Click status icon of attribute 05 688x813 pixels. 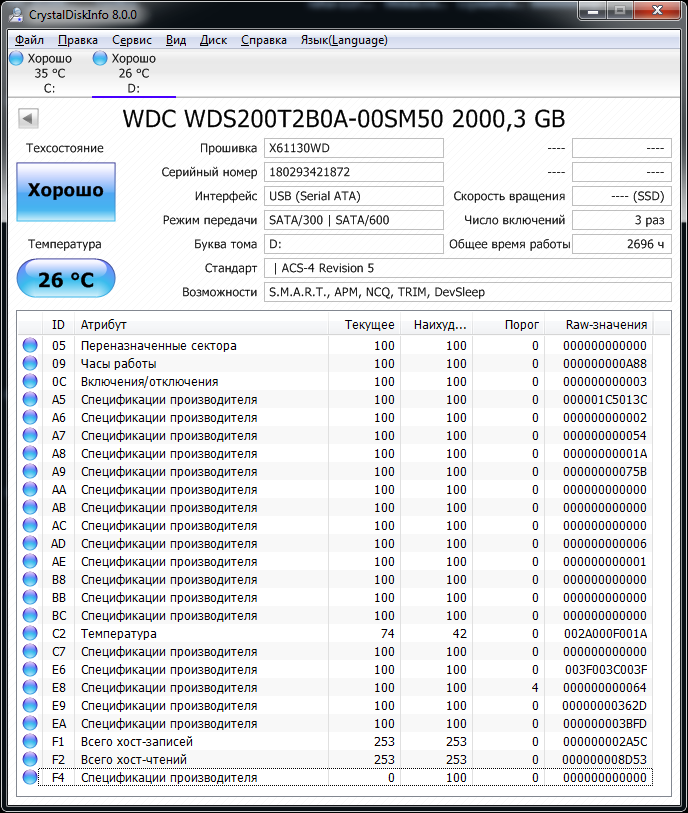(x=30, y=345)
